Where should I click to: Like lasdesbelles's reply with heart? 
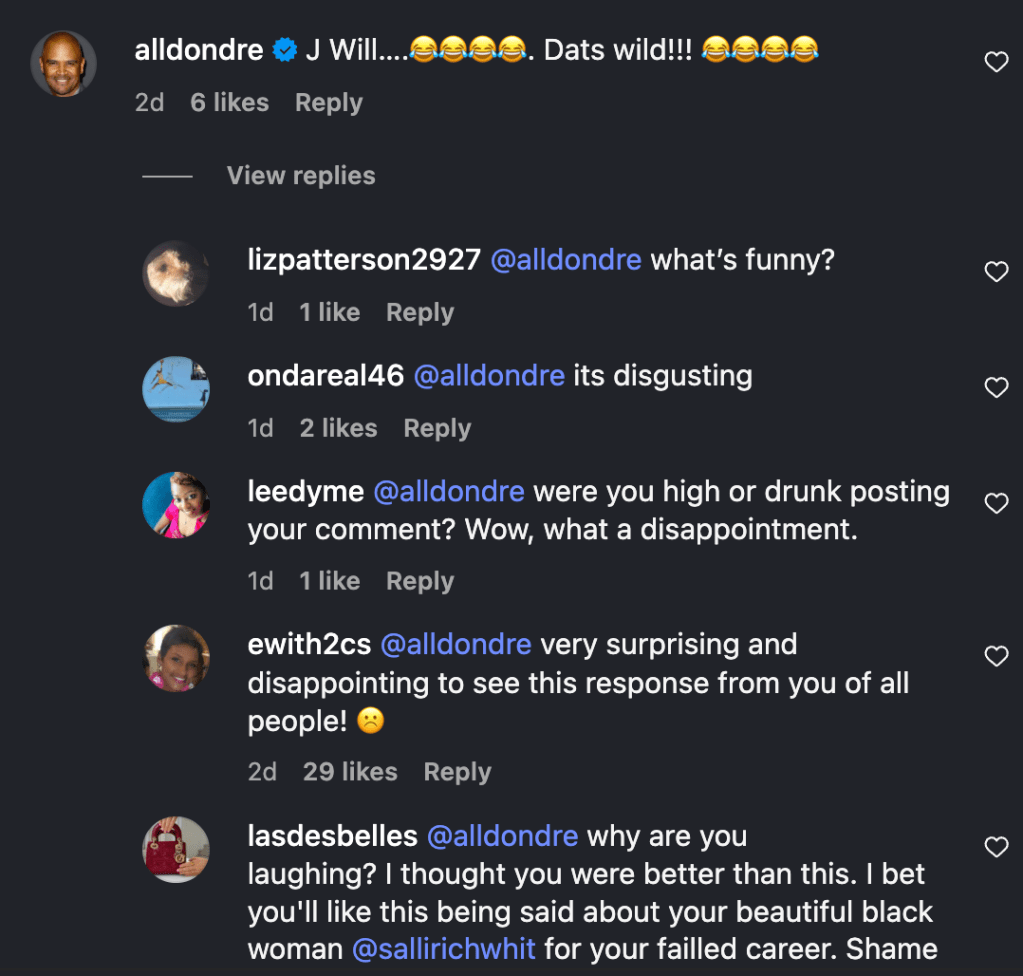click(996, 848)
